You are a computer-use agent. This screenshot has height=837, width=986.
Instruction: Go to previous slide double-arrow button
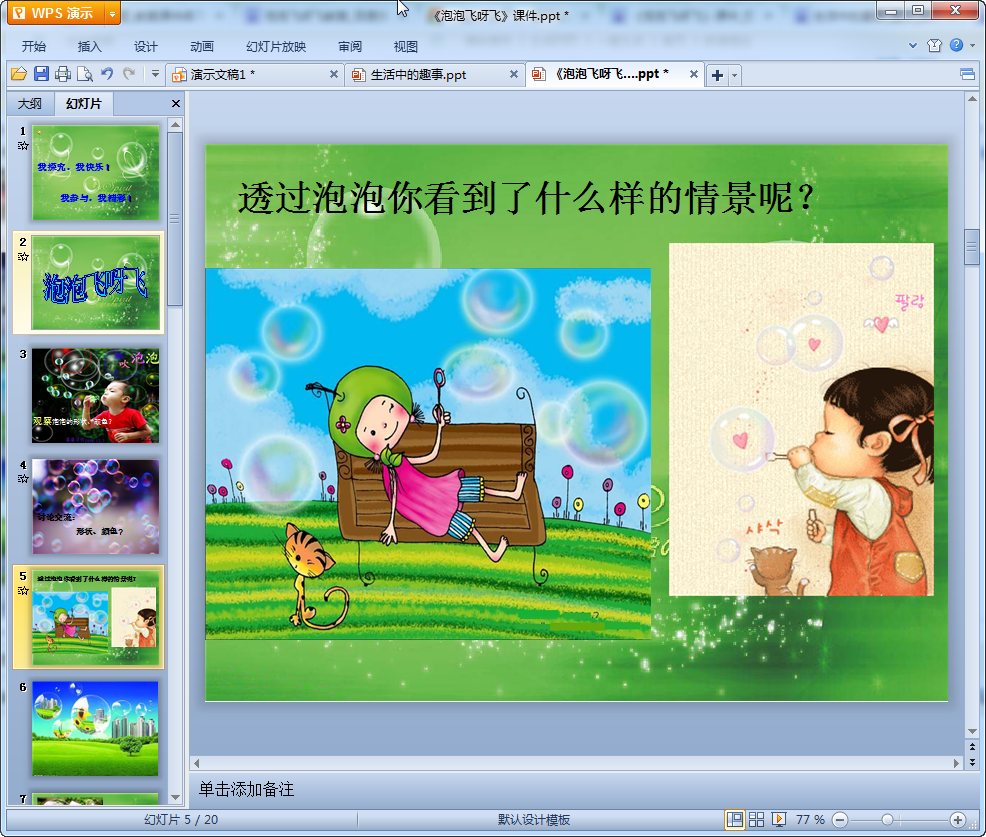click(972, 747)
